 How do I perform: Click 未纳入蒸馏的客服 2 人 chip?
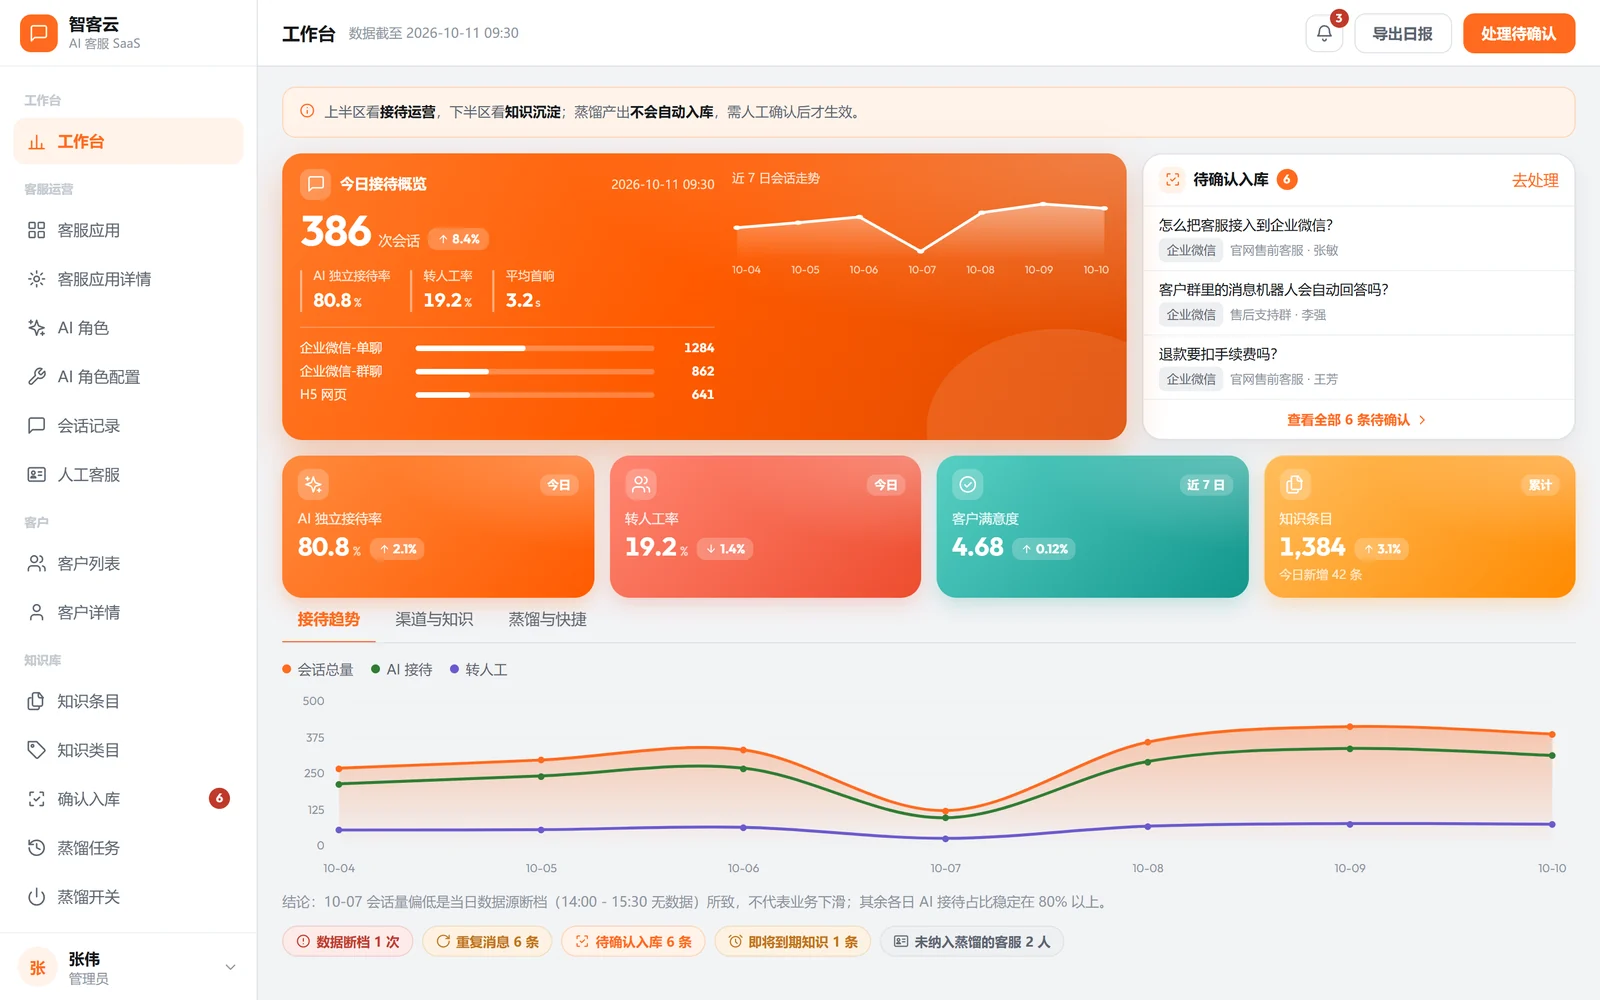click(971, 942)
